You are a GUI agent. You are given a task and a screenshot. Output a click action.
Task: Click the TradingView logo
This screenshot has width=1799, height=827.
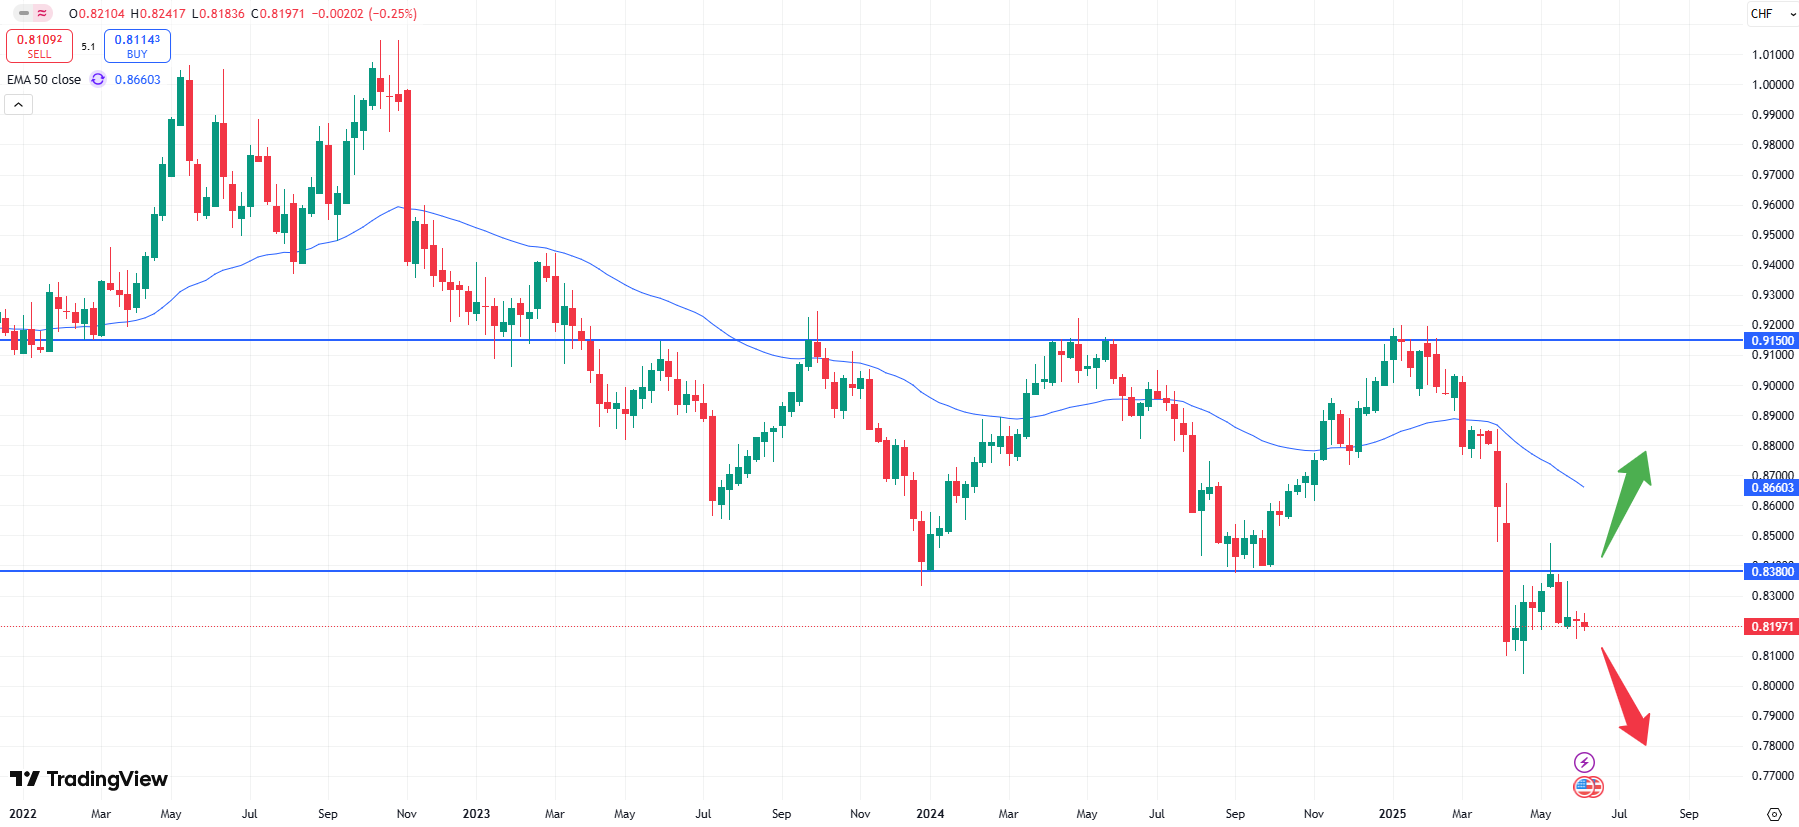tap(89, 779)
